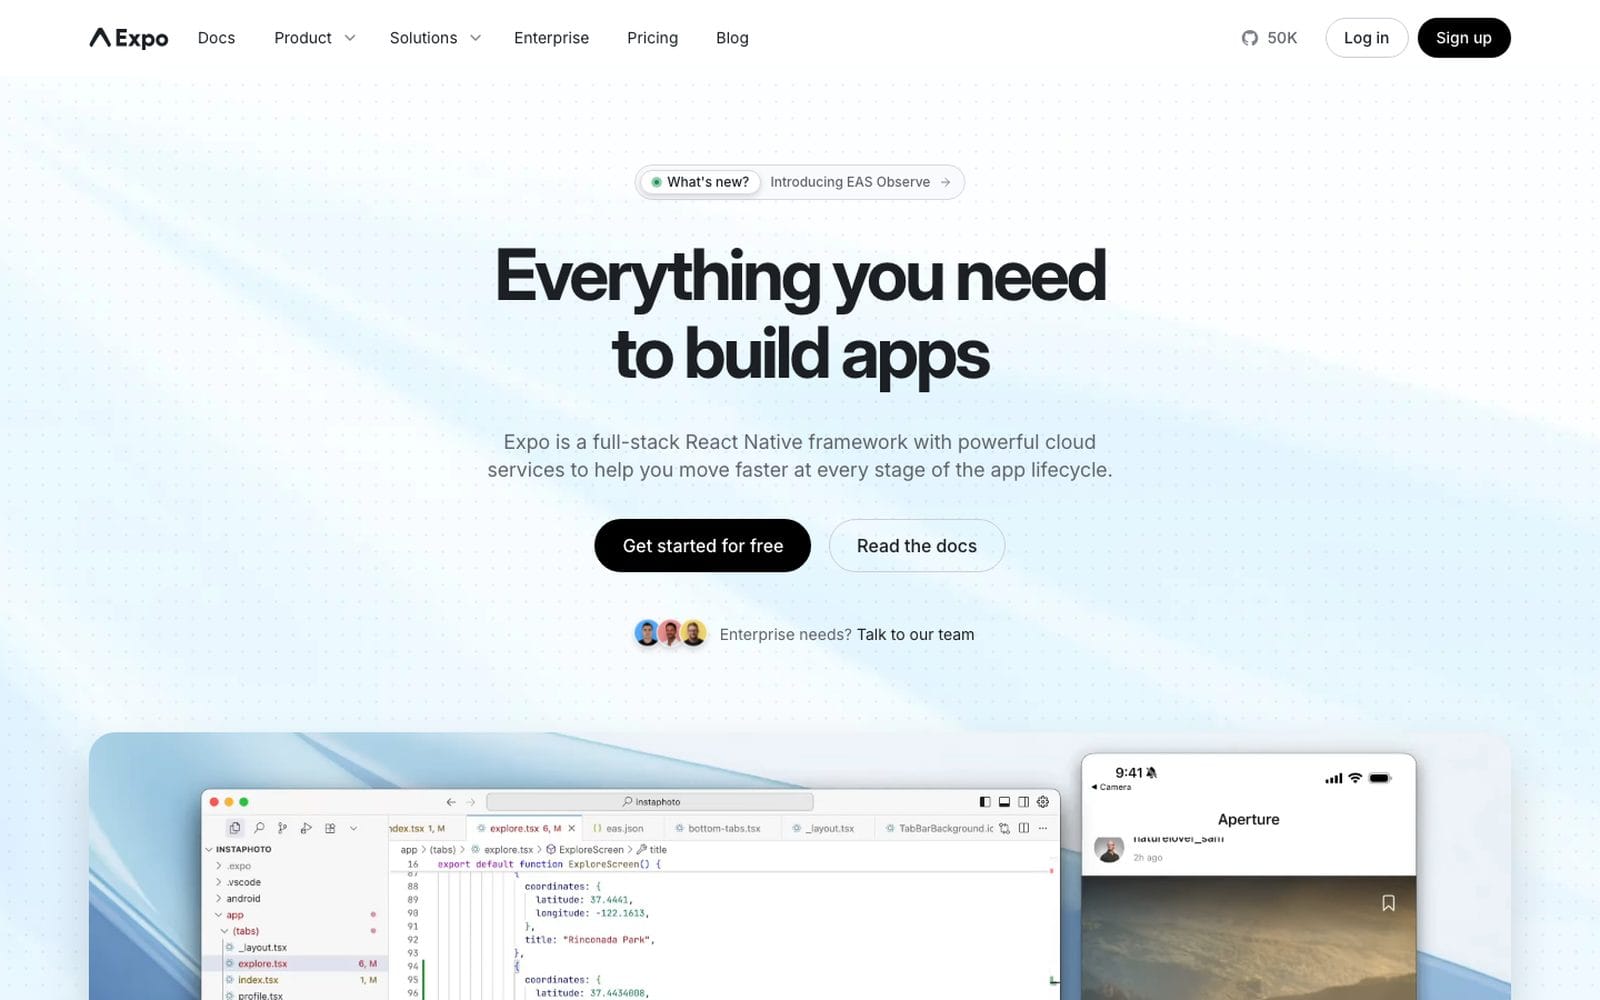Click the landscape photo in the phone preview

tap(1248, 938)
